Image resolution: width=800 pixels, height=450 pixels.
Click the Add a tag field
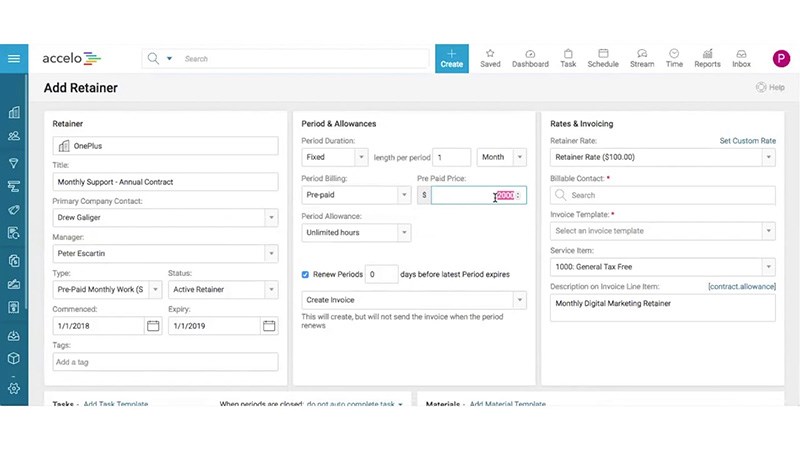(165, 362)
